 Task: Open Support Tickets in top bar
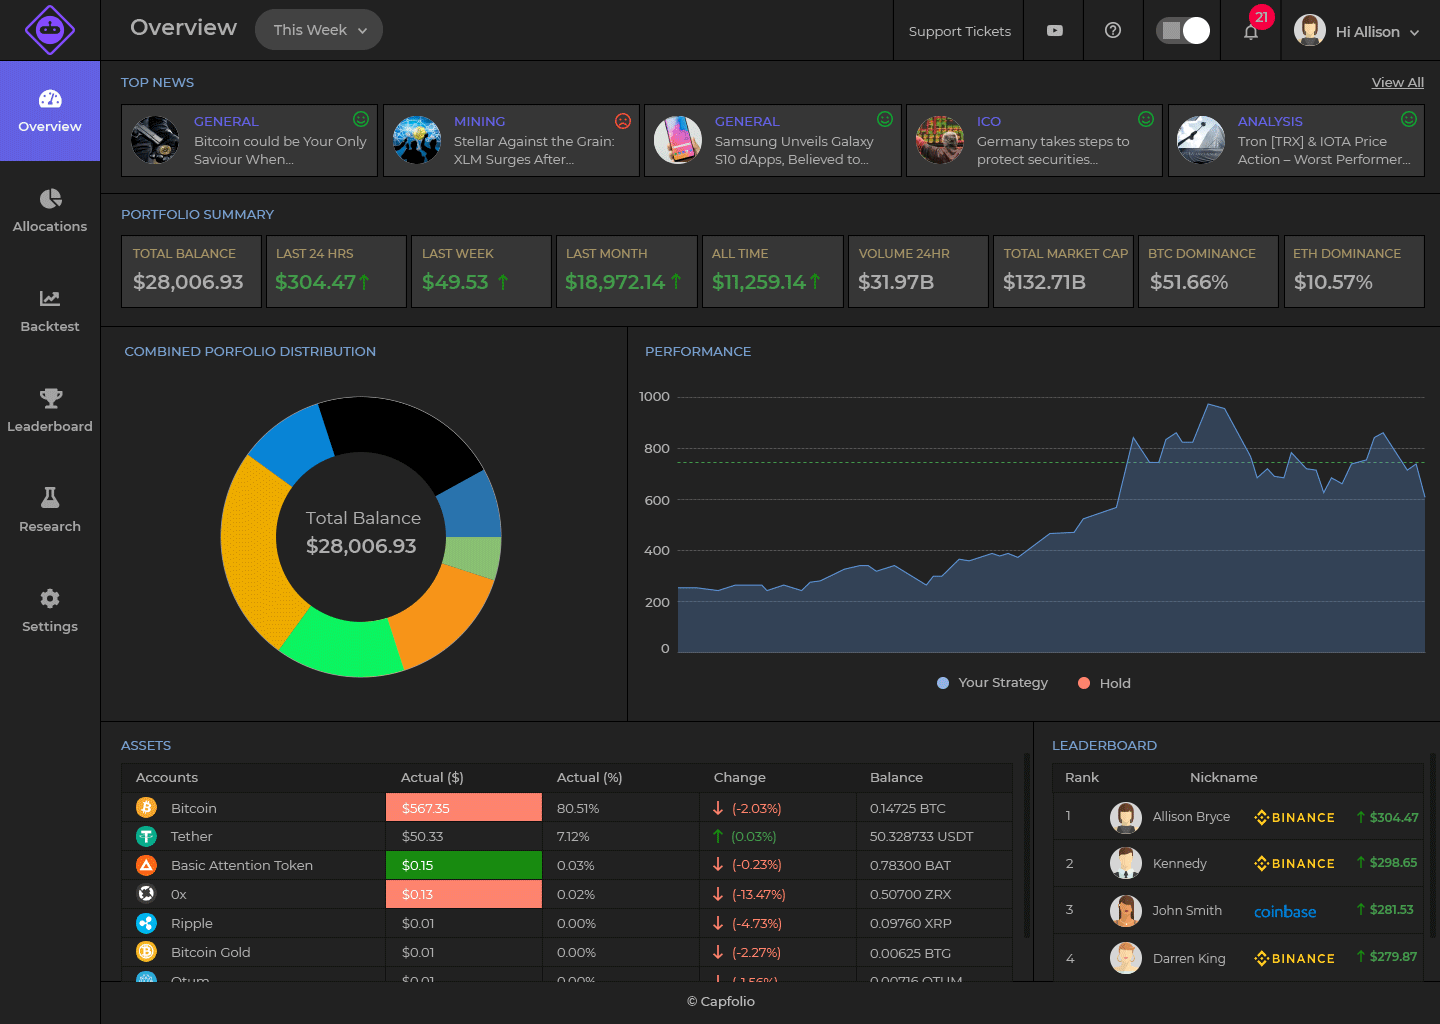point(960,31)
